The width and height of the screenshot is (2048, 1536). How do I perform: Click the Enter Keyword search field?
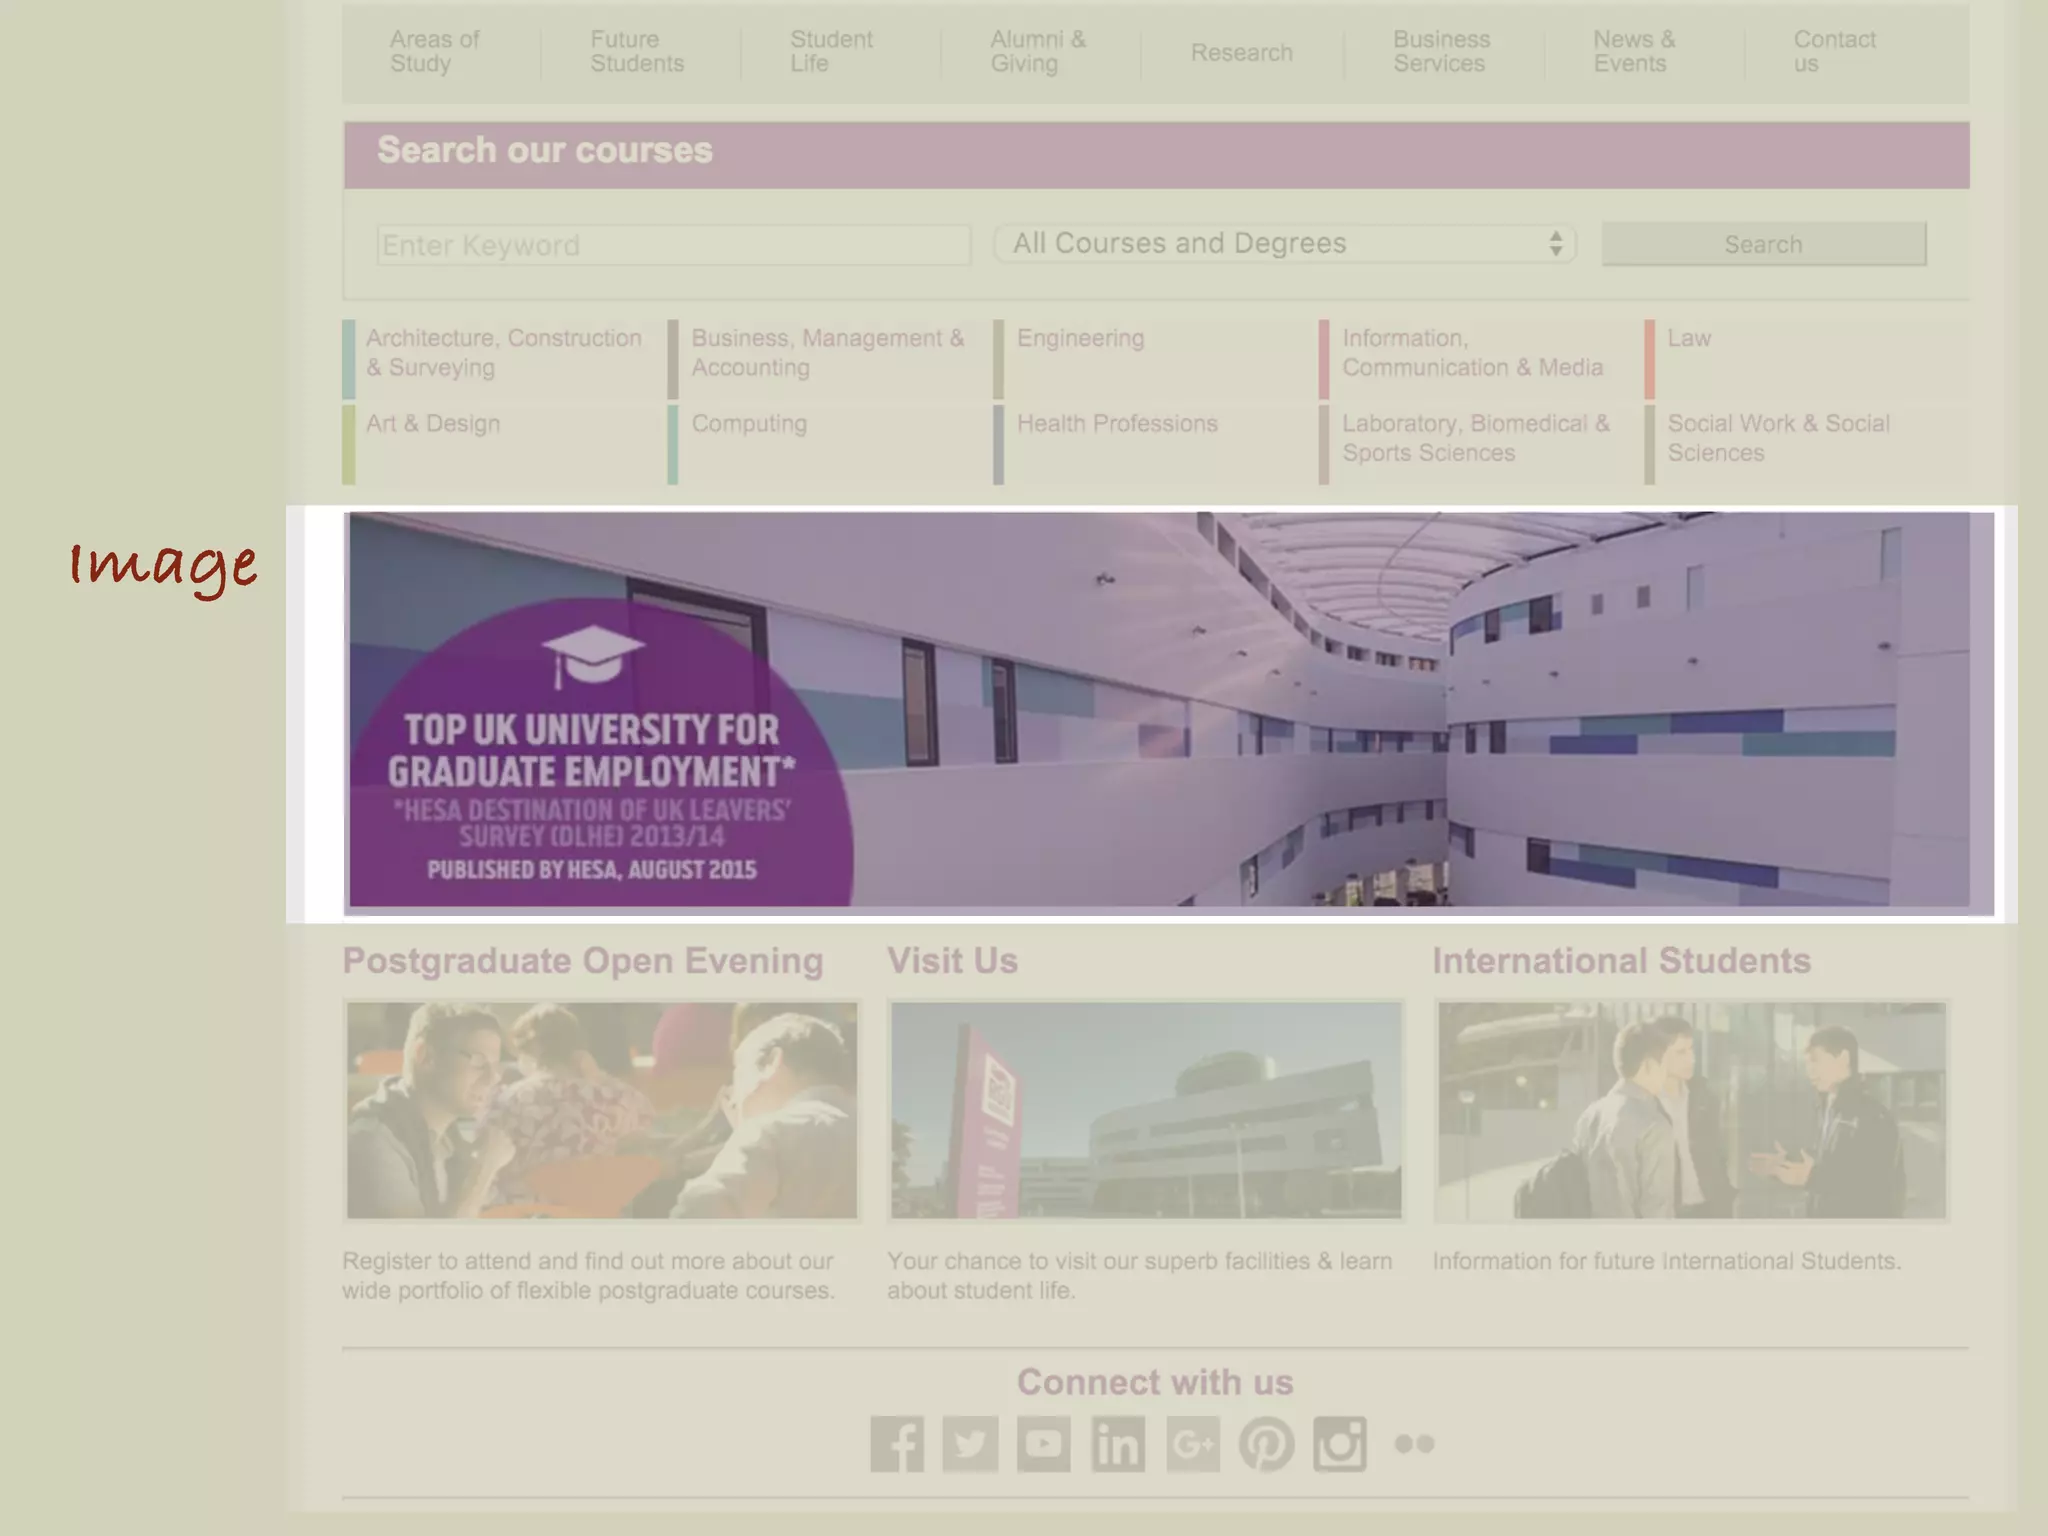pyautogui.click(x=673, y=245)
